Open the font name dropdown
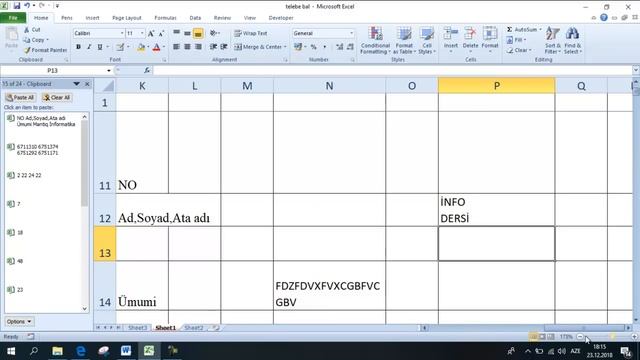Viewport: 640px width, 360px height. 122,33
